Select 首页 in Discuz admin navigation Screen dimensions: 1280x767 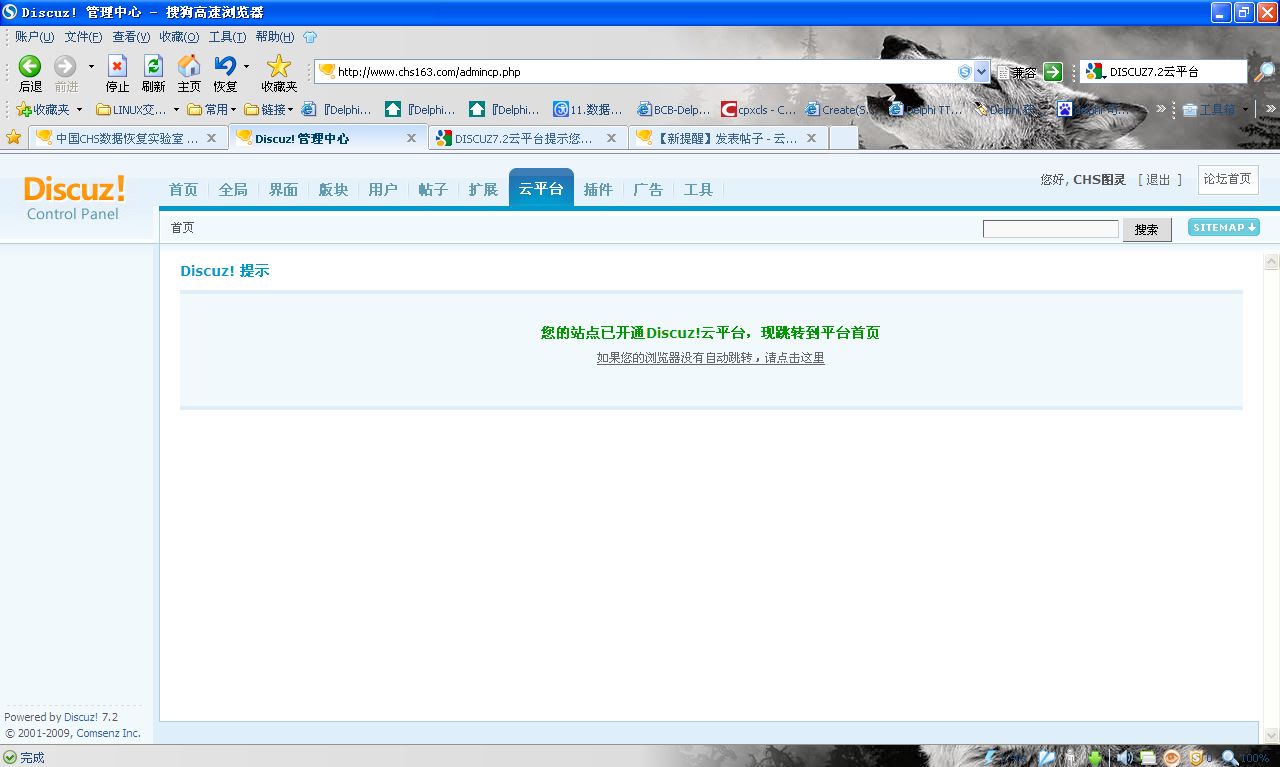183,189
